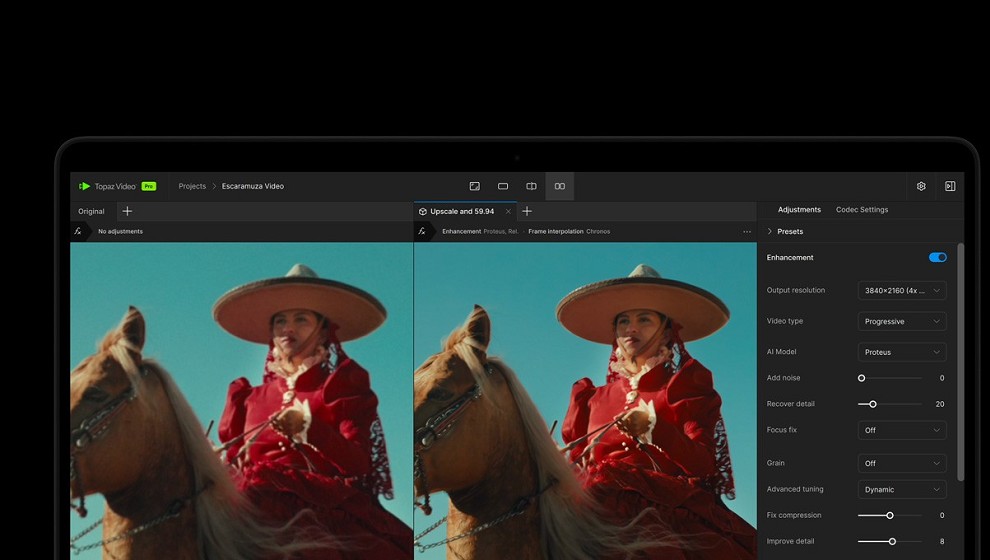Select the single view layout icon
The height and width of the screenshot is (560, 990).
coord(503,186)
